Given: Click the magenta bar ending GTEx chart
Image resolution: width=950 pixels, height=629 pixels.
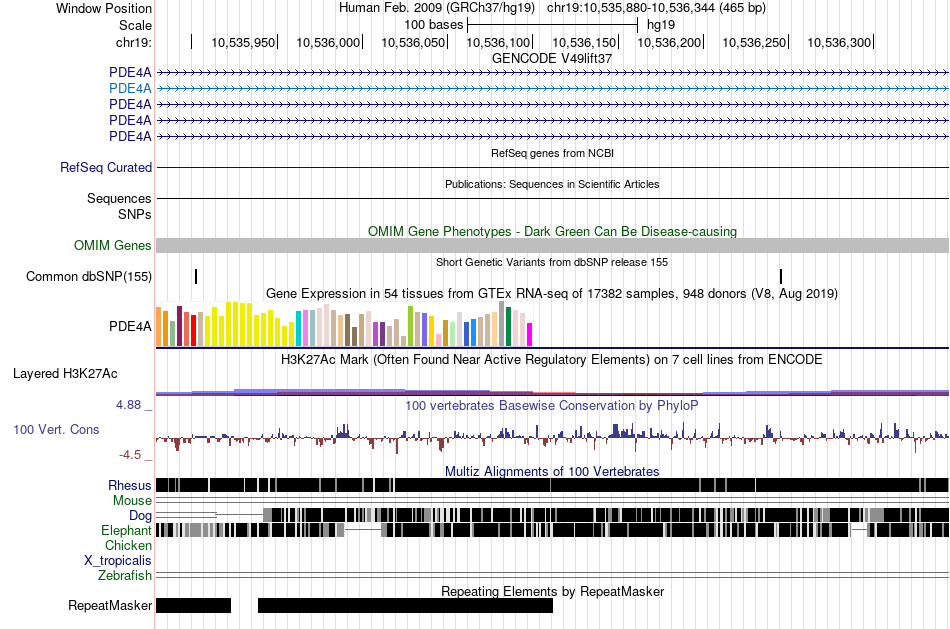Looking at the screenshot, I should (530, 334).
